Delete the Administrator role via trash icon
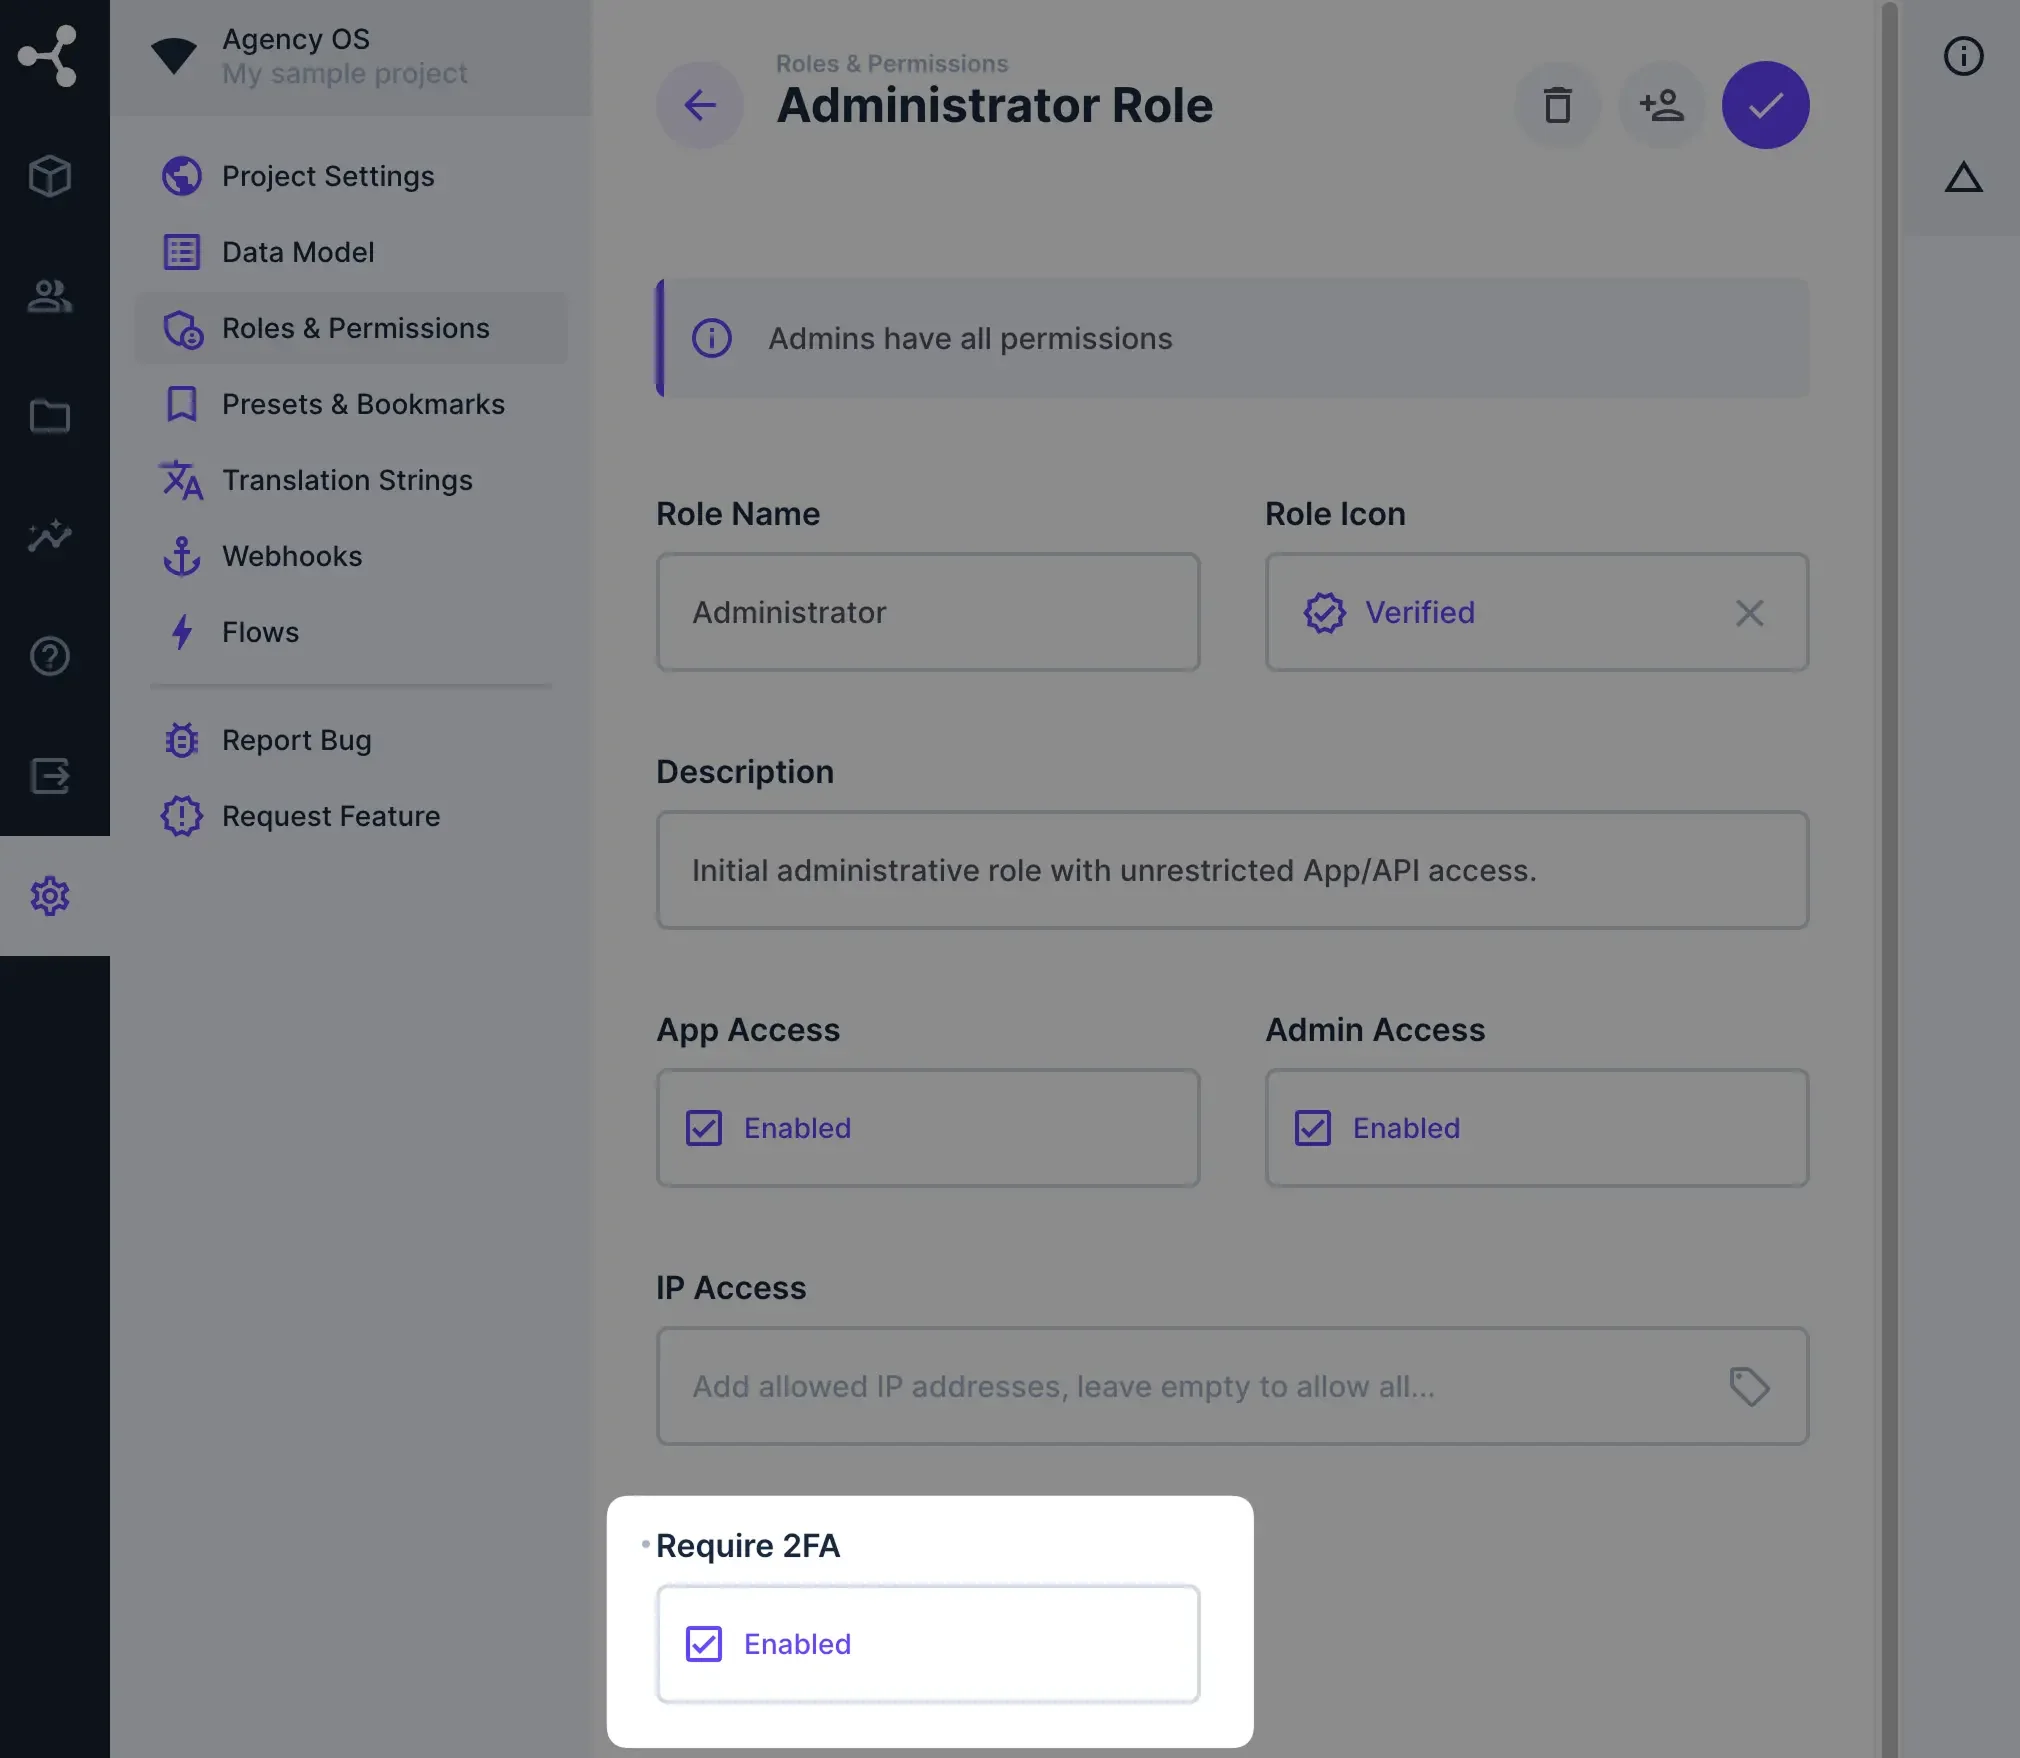2020x1758 pixels. click(x=1556, y=105)
